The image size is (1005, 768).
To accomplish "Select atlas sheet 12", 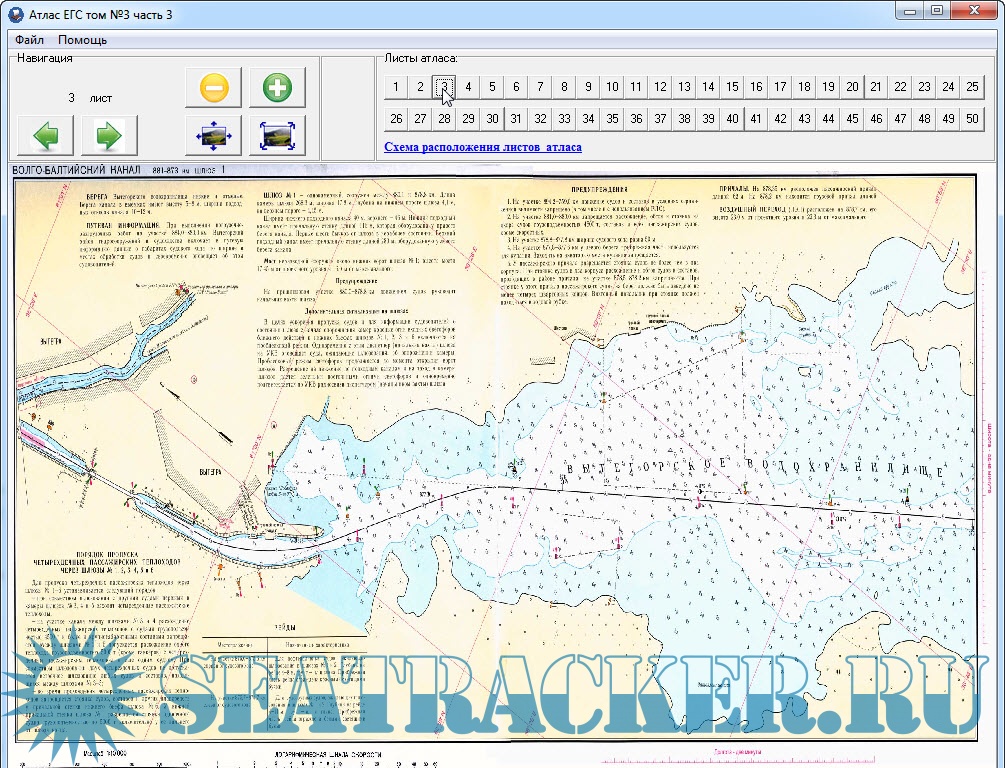I will pos(660,87).
